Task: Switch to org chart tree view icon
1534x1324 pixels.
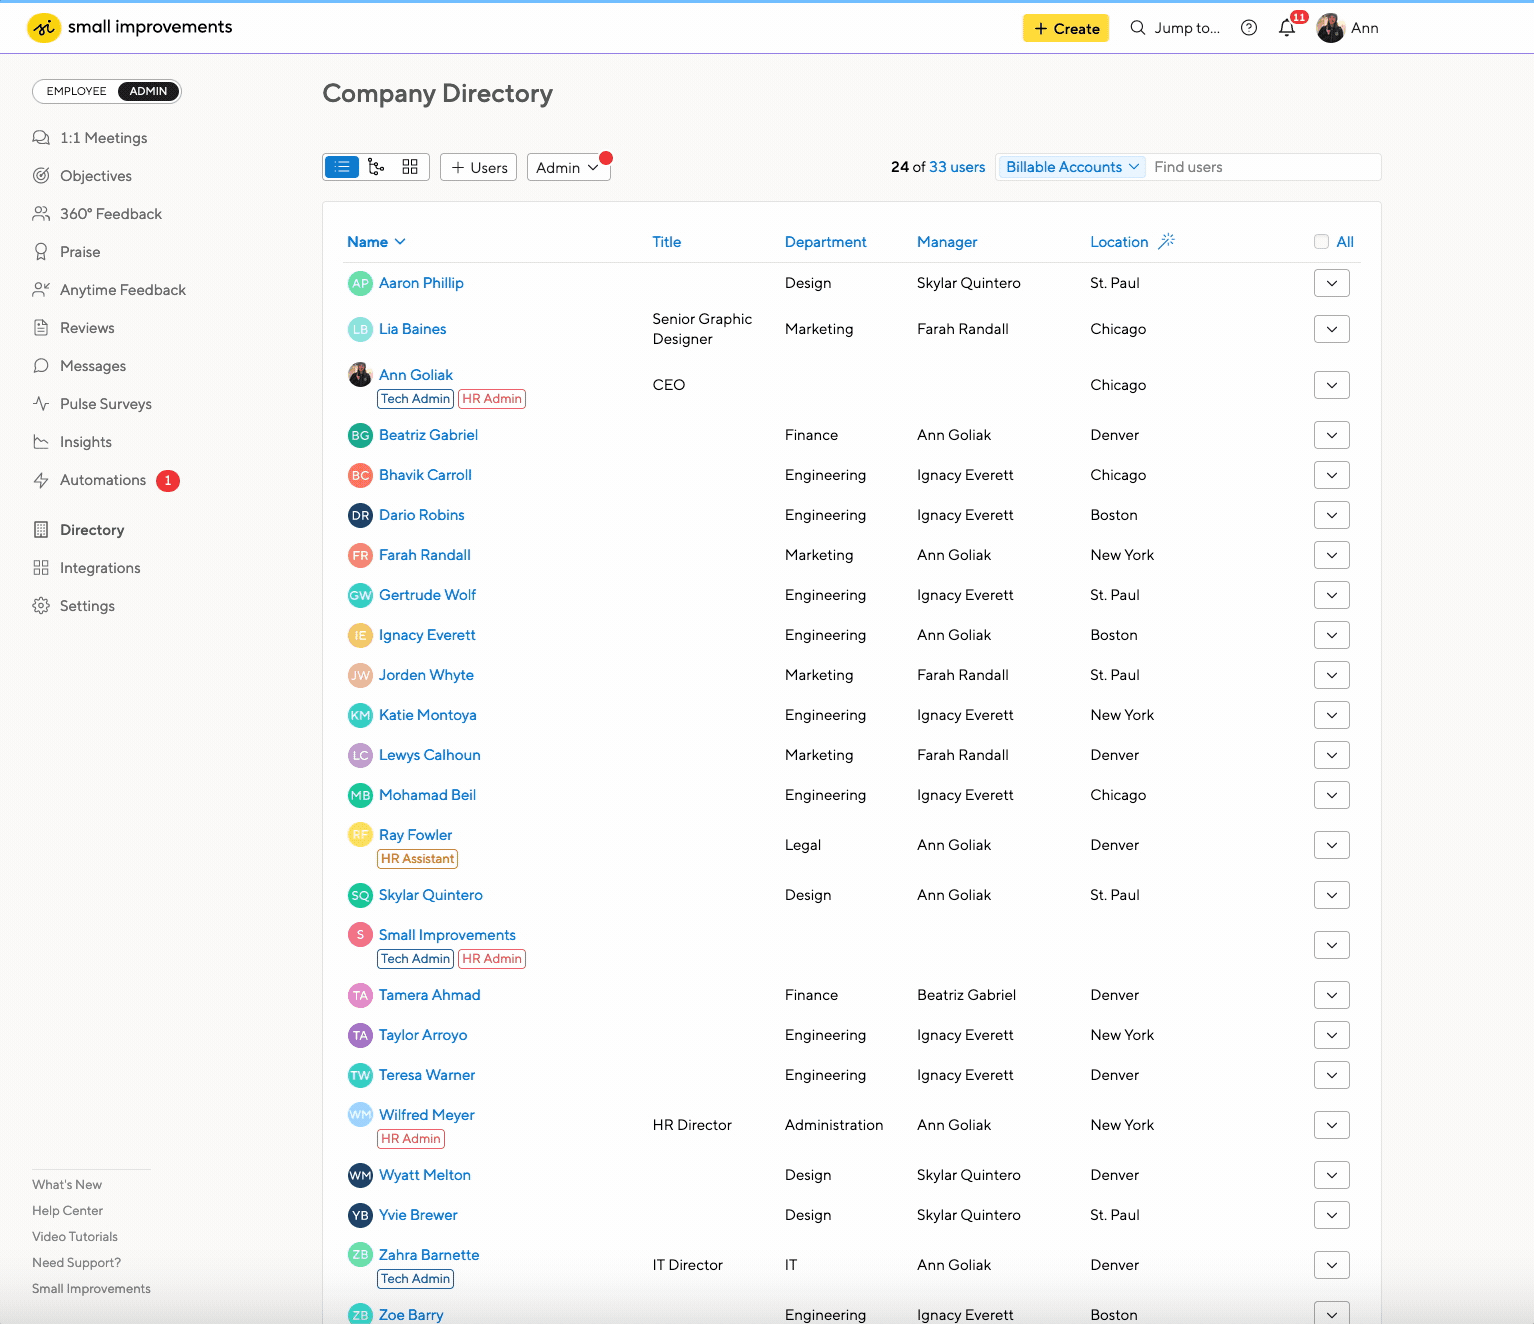Action: coord(376,167)
